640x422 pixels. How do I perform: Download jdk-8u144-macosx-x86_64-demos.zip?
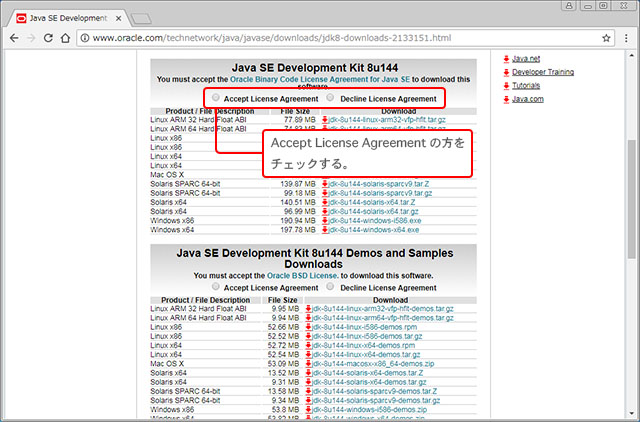click(x=373, y=364)
